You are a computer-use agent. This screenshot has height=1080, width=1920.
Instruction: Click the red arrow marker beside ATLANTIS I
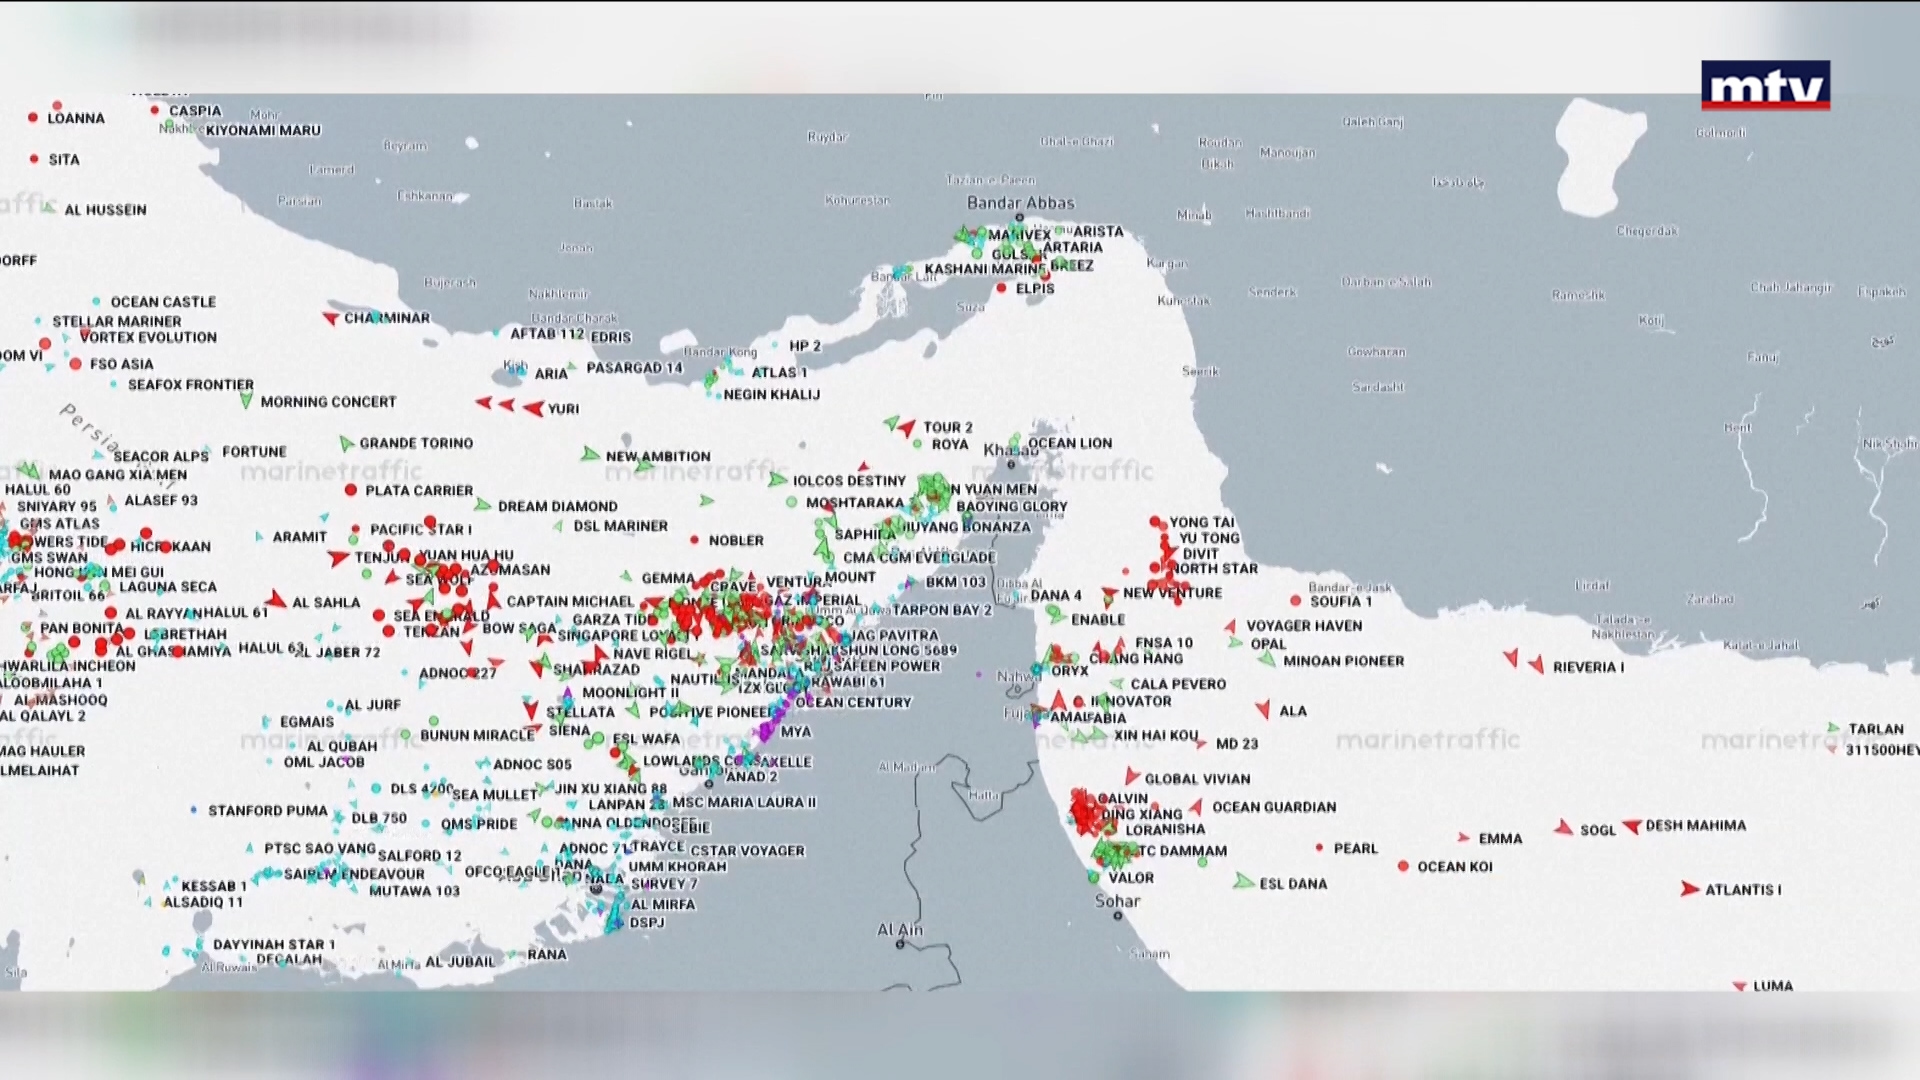(1689, 889)
